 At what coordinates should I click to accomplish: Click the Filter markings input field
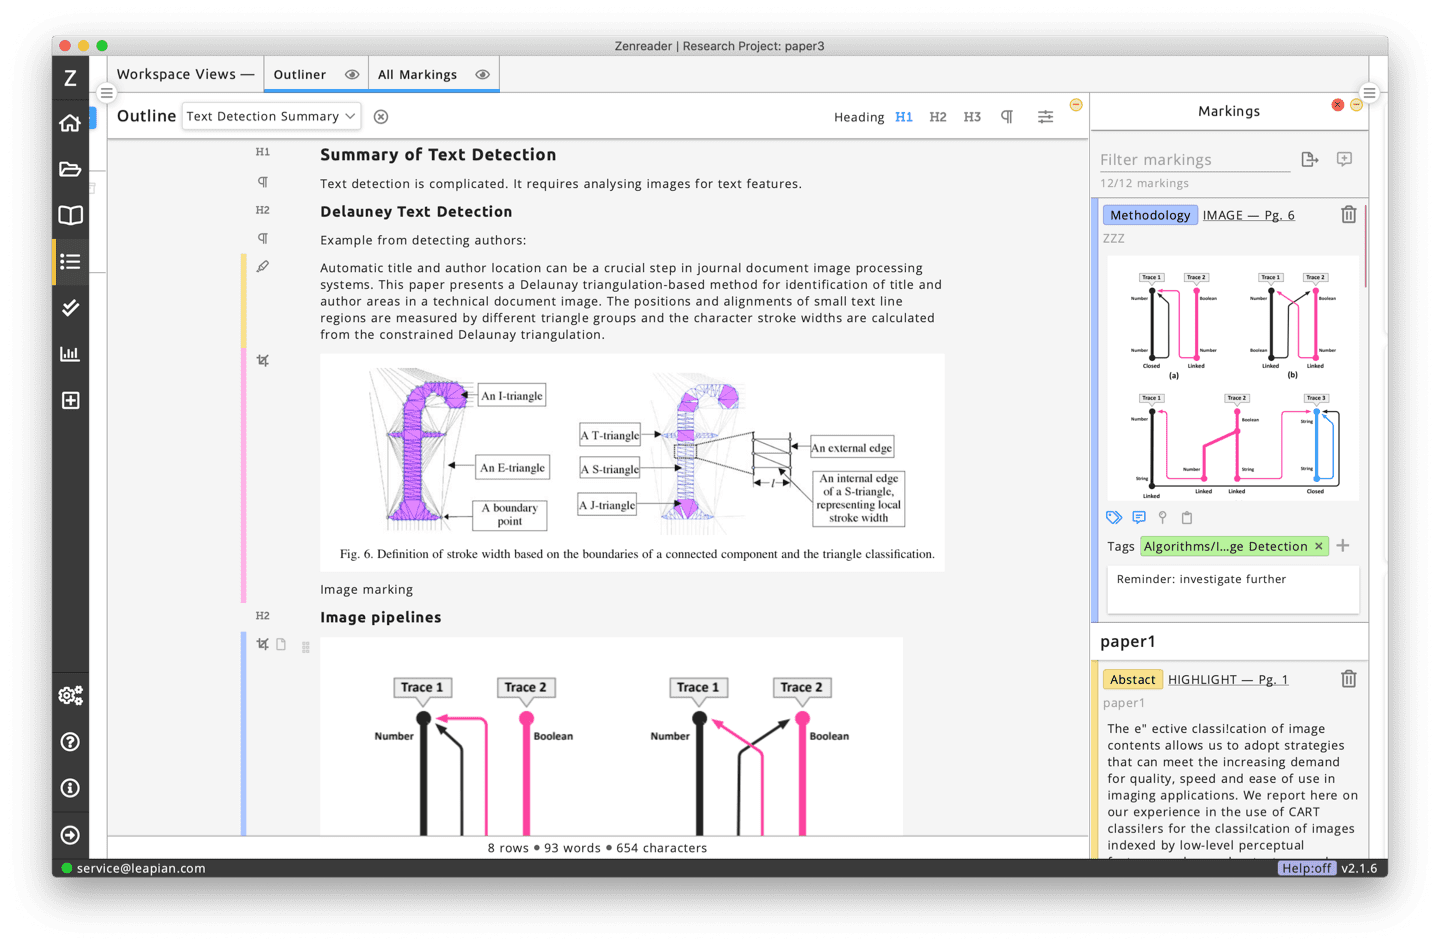pyautogui.click(x=1194, y=160)
